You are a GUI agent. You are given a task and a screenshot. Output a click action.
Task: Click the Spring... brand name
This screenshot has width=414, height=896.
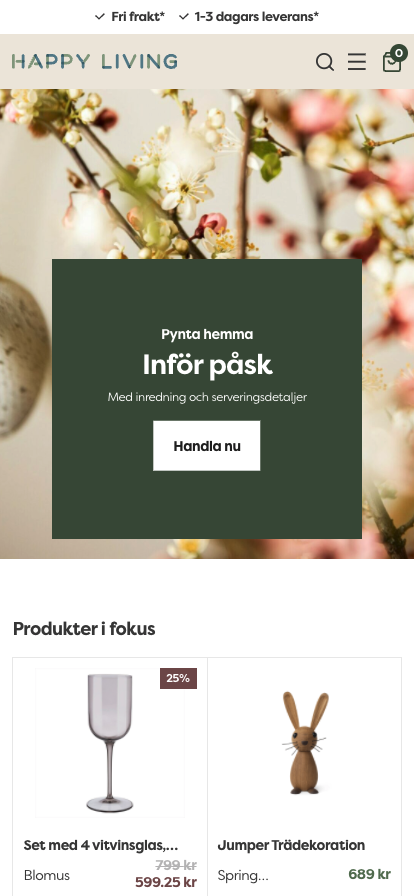243,875
